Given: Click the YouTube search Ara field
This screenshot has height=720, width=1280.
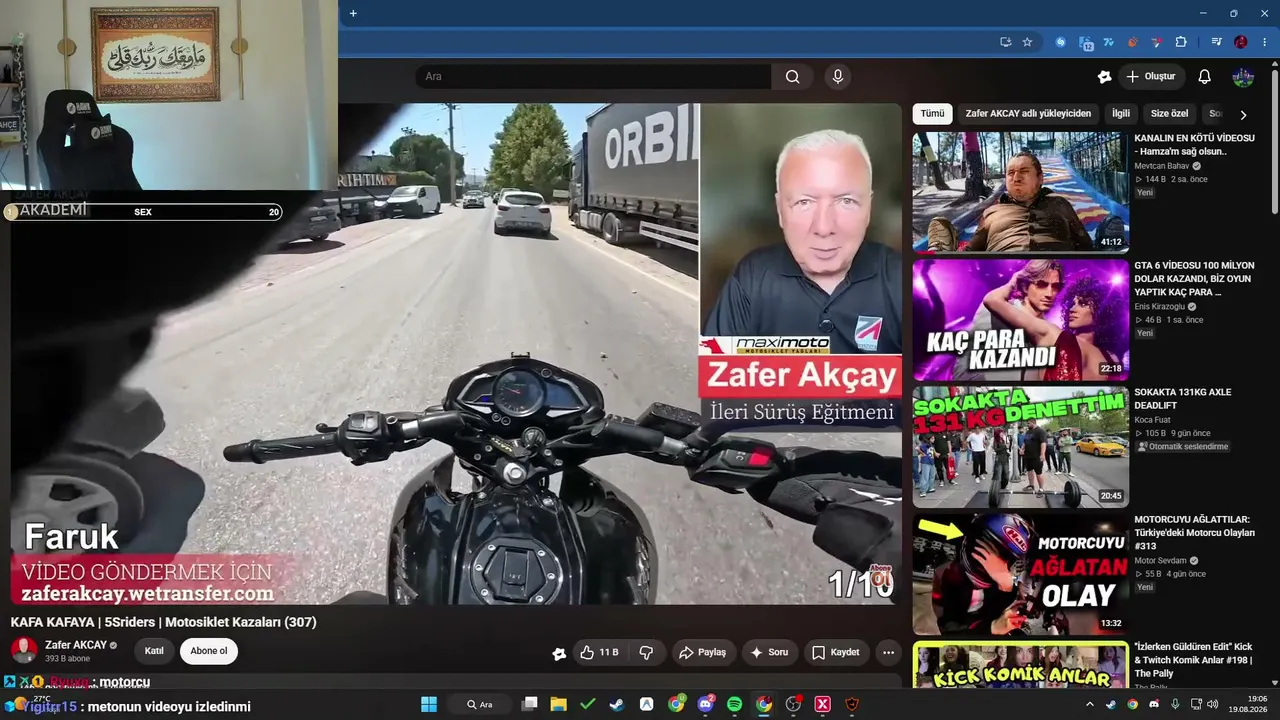Looking at the screenshot, I should tap(594, 77).
